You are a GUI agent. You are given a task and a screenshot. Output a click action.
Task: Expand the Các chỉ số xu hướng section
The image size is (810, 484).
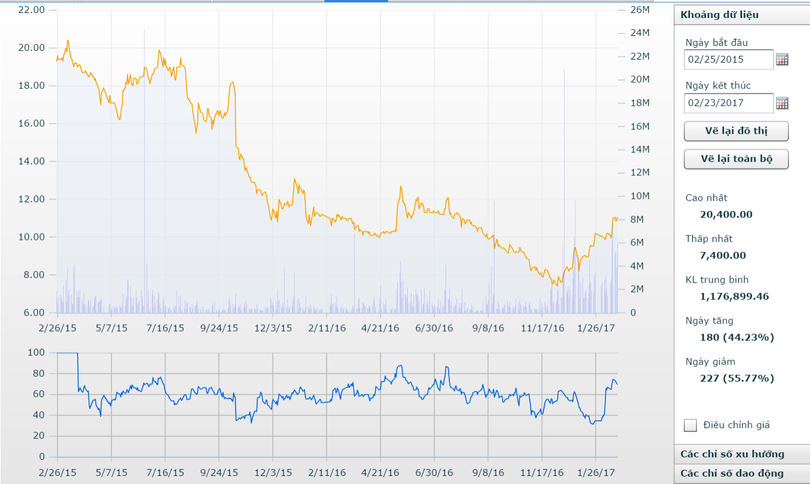coord(741,454)
